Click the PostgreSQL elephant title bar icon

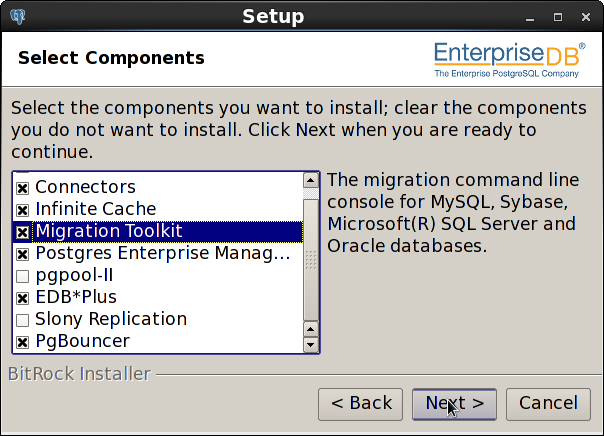click(x=18, y=17)
